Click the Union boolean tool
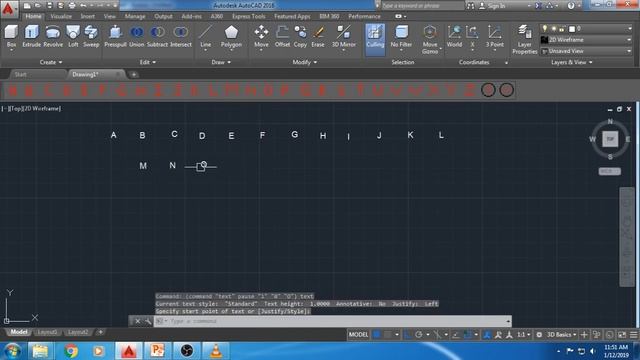640x360 pixels. point(137,37)
